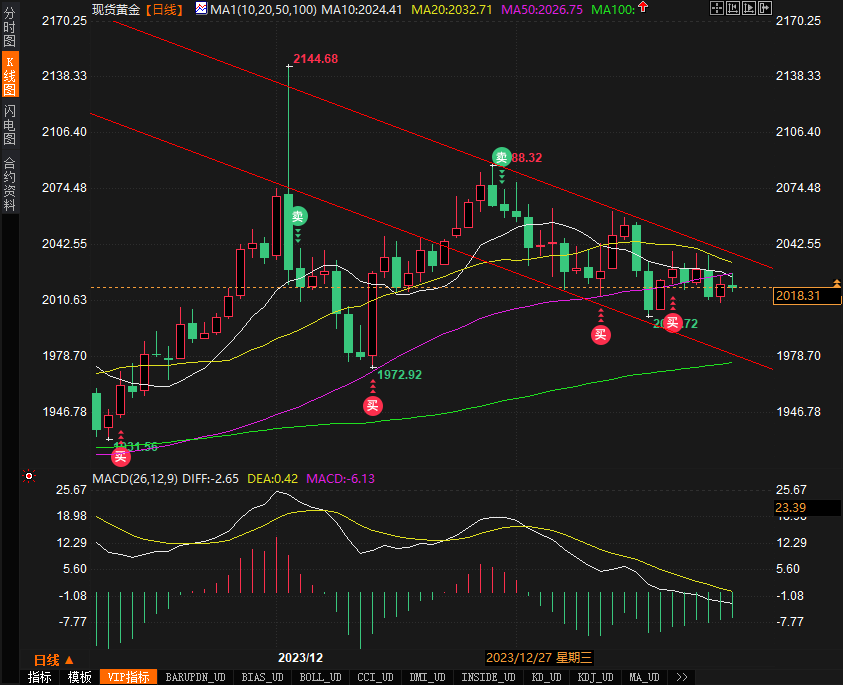This screenshot has width=843, height=685.
Task: Toggle the VIP指标 tab
Action: (129, 677)
